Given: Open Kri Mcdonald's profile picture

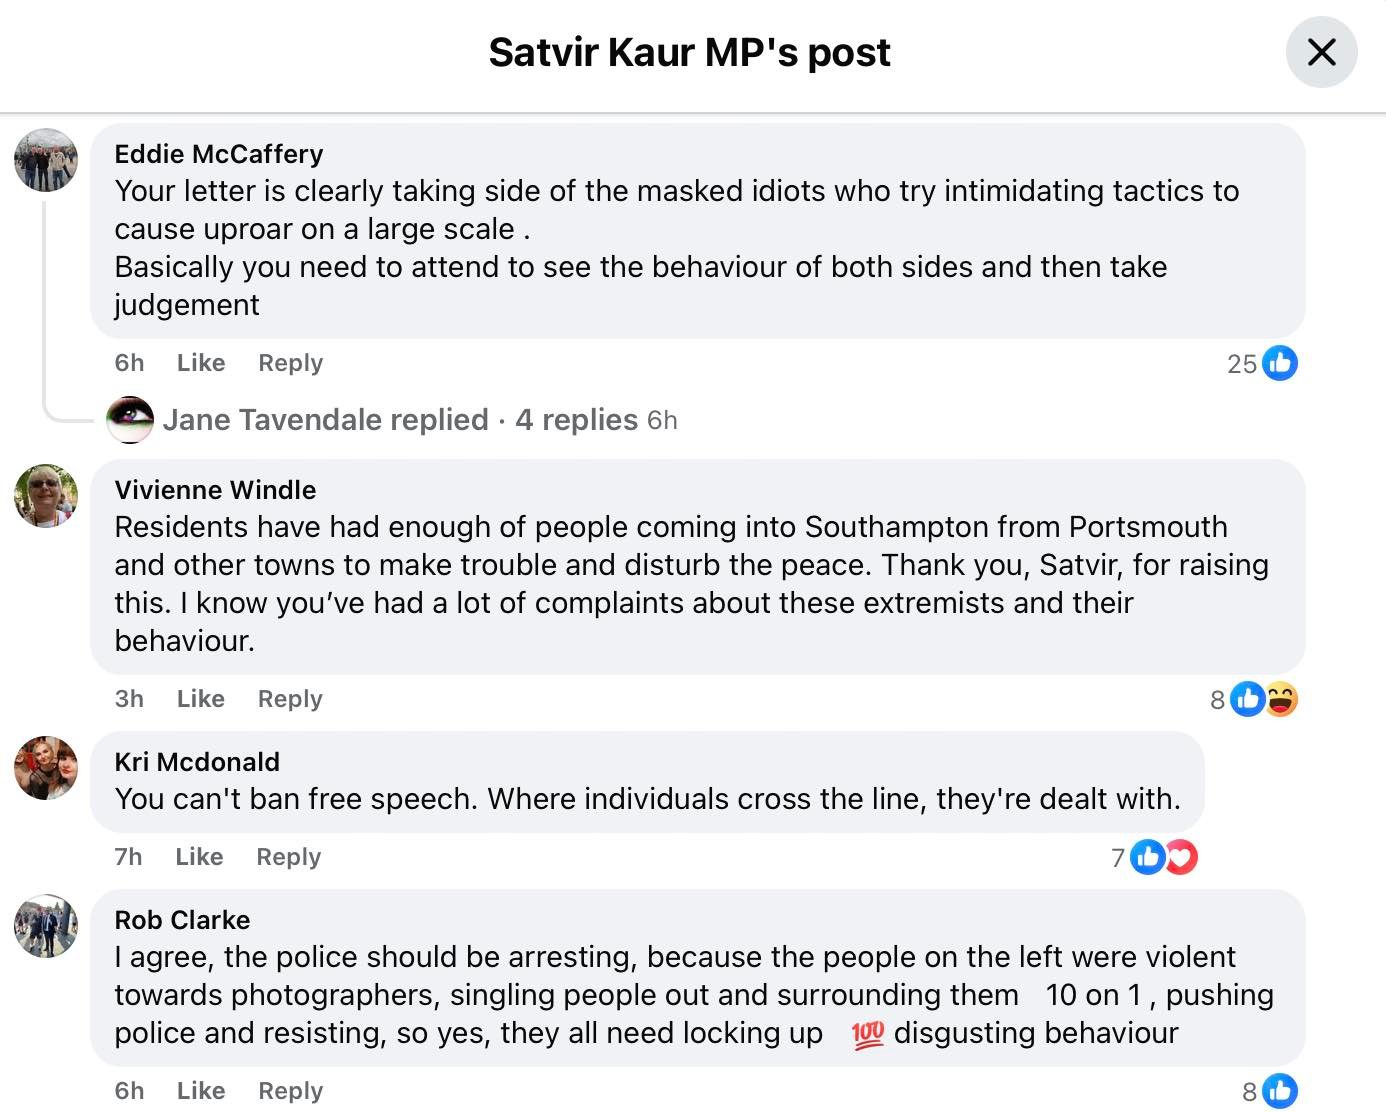Looking at the screenshot, I should point(46,768).
